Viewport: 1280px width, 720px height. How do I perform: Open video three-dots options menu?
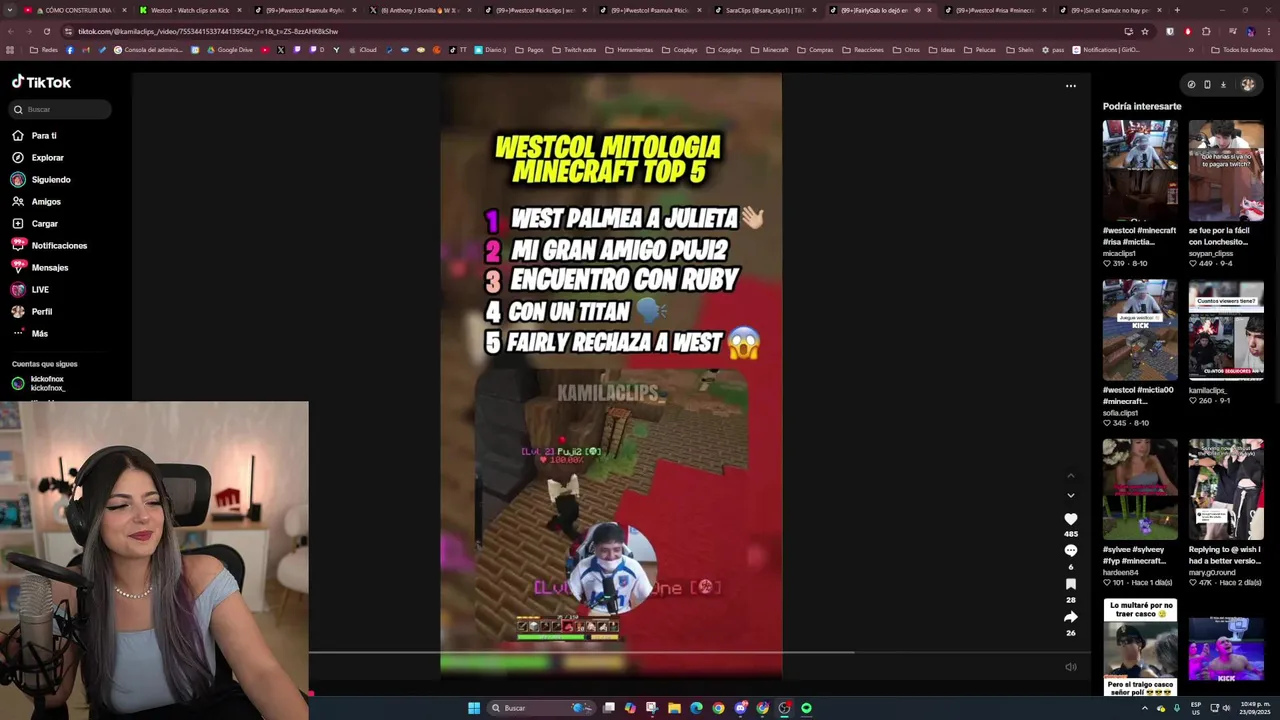click(x=1070, y=86)
